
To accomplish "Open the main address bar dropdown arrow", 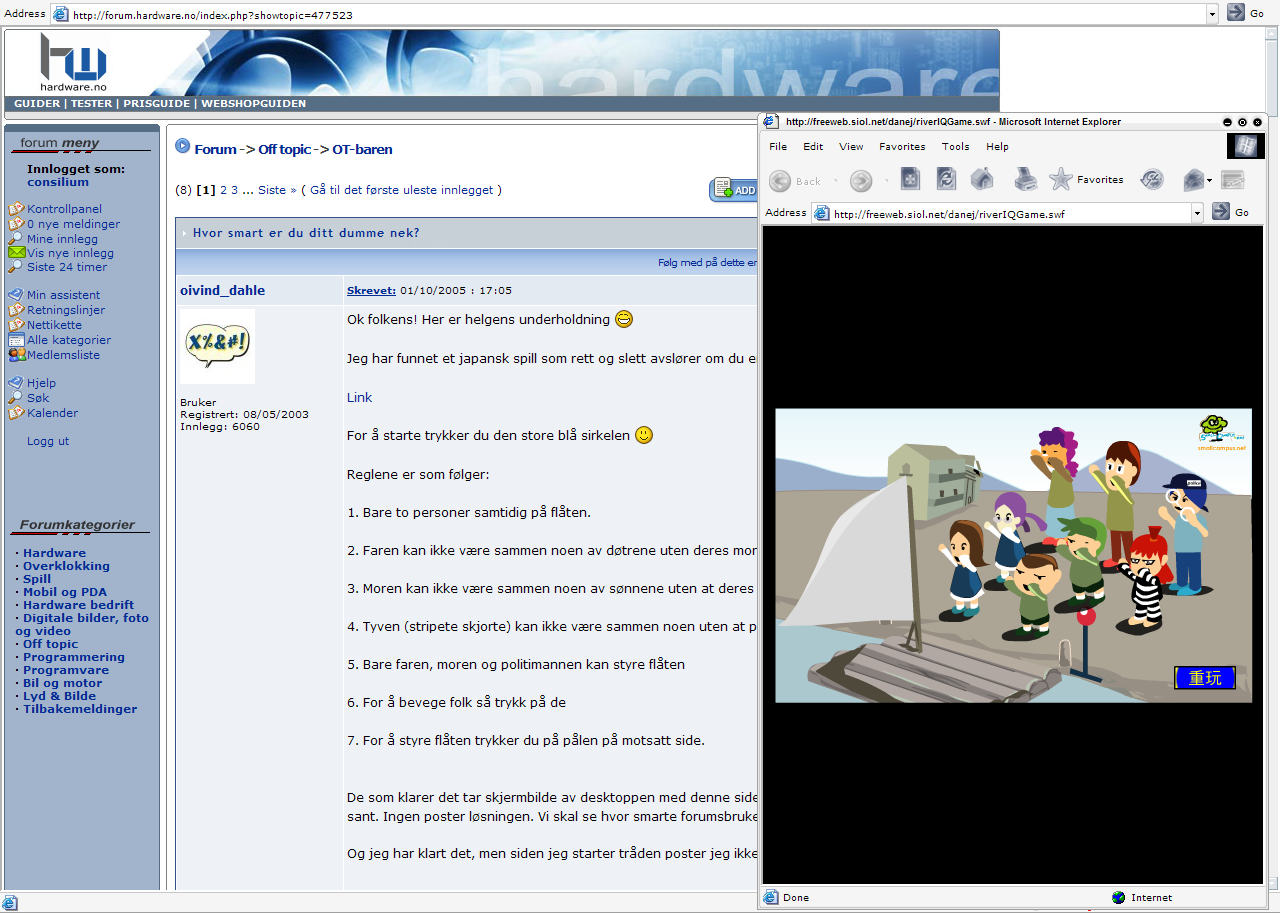I will click(1212, 14).
